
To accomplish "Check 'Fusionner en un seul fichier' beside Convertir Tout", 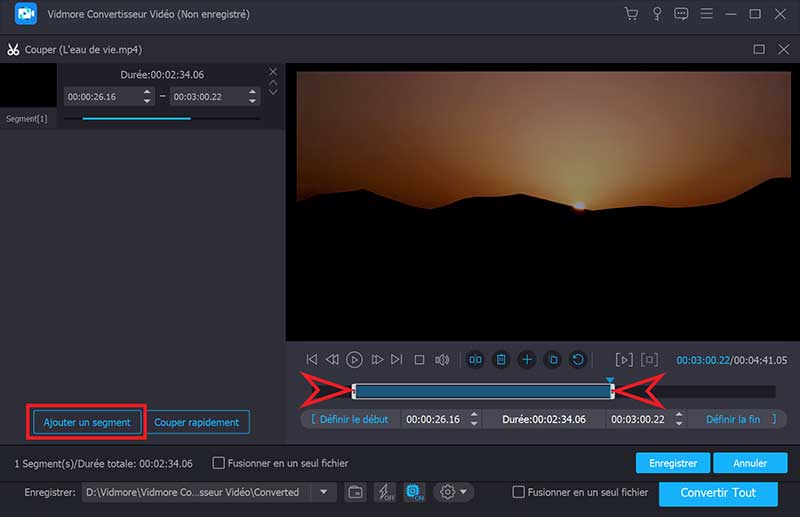I will [518, 492].
